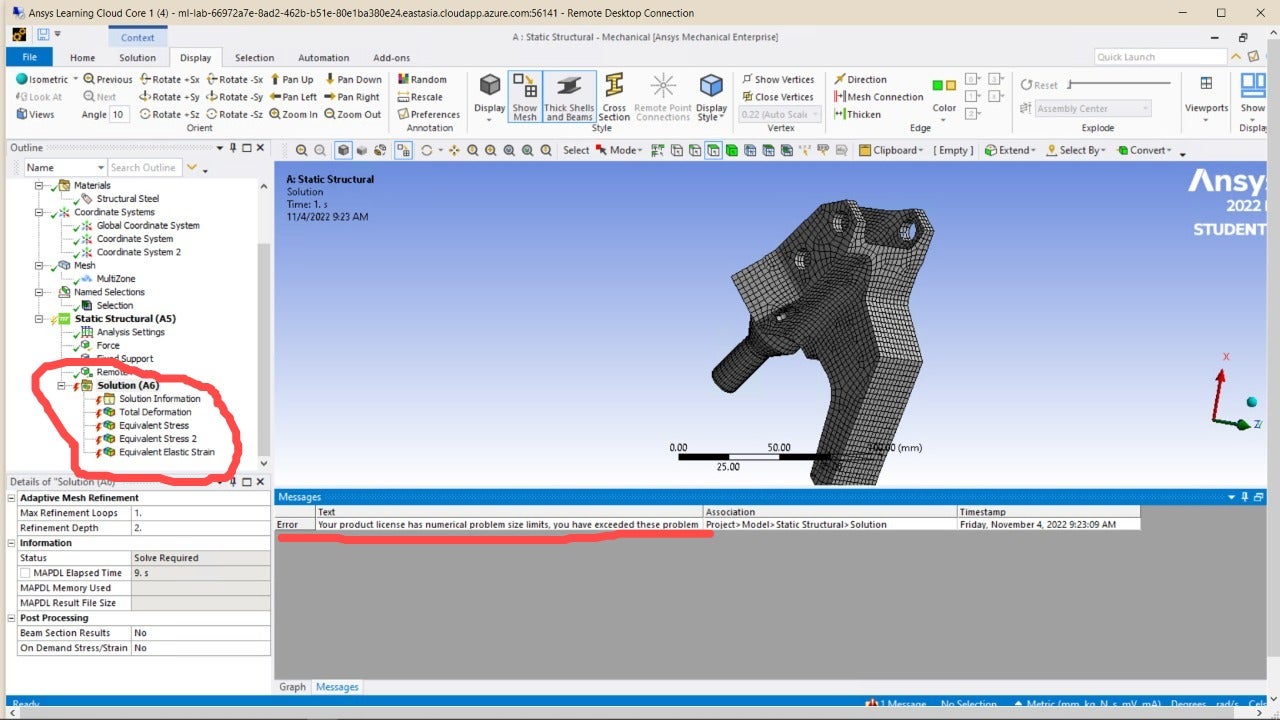Collapse the Solution (A6) tree node
This screenshot has width=1280, height=720.
click(62, 385)
